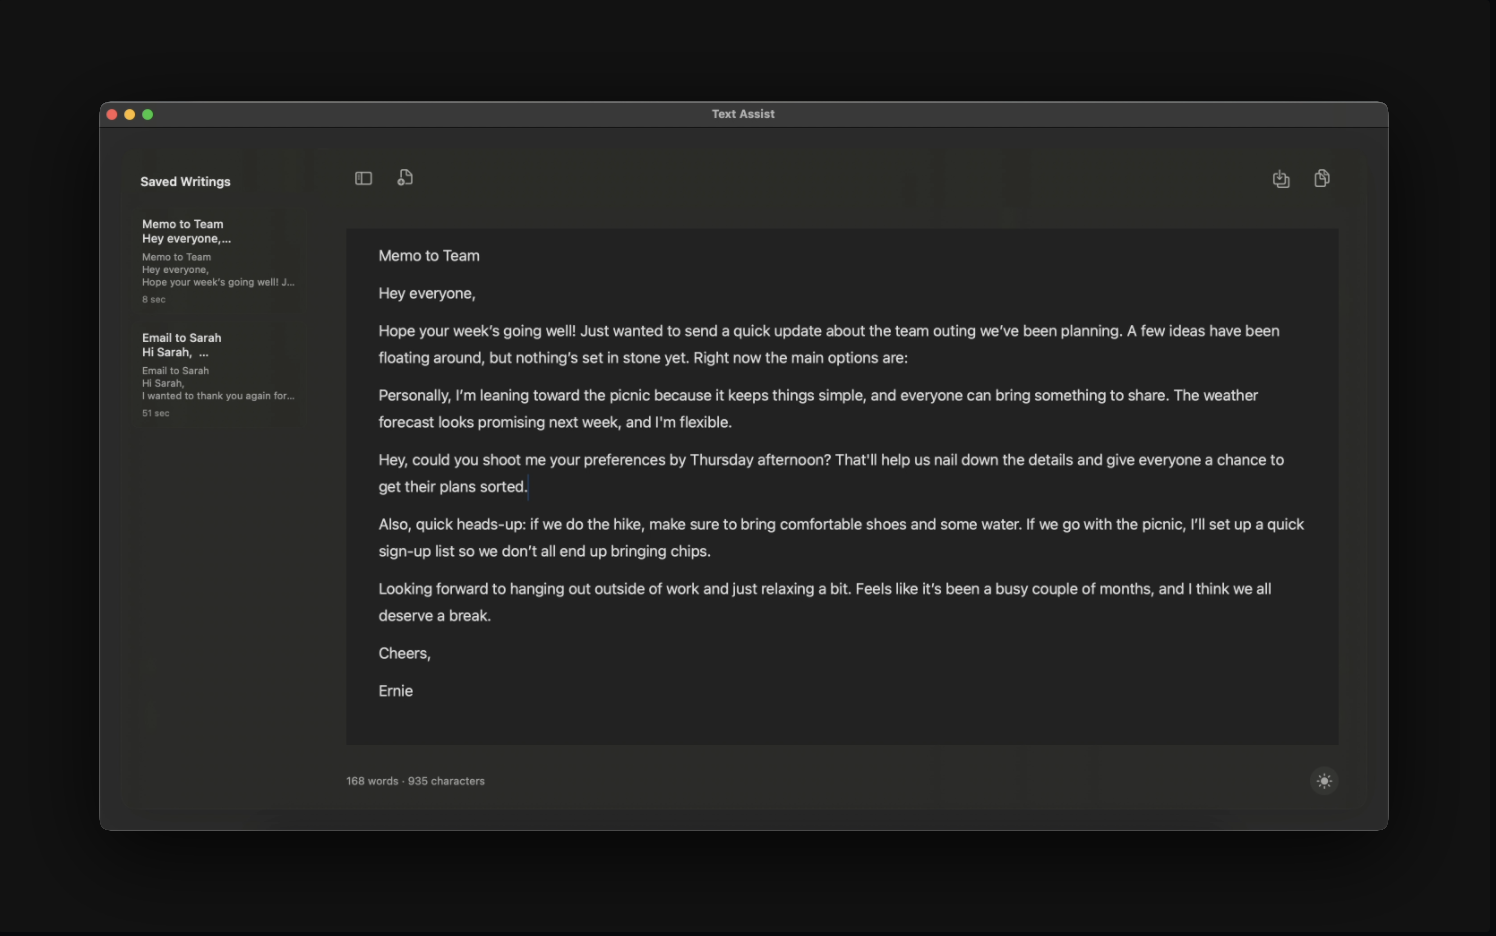Click the 'Ernie' signature line
Viewport: 1496px width, 936px height.
(396, 691)
